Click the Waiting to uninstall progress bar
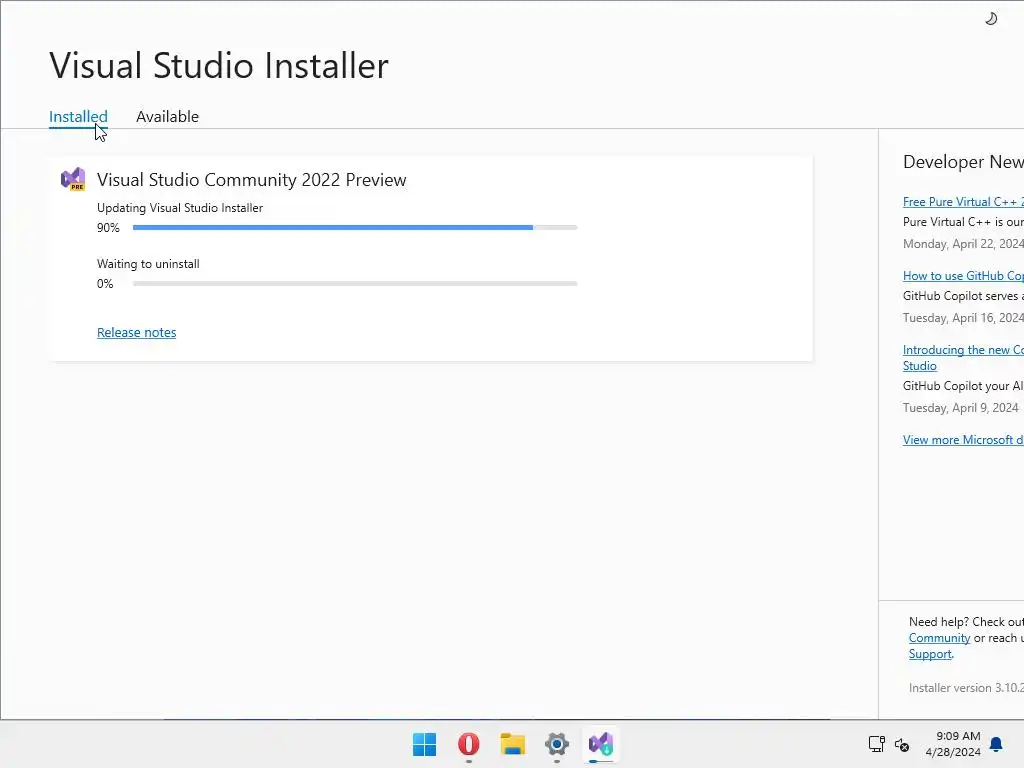The image size is (1024, 768). point(355,283)
